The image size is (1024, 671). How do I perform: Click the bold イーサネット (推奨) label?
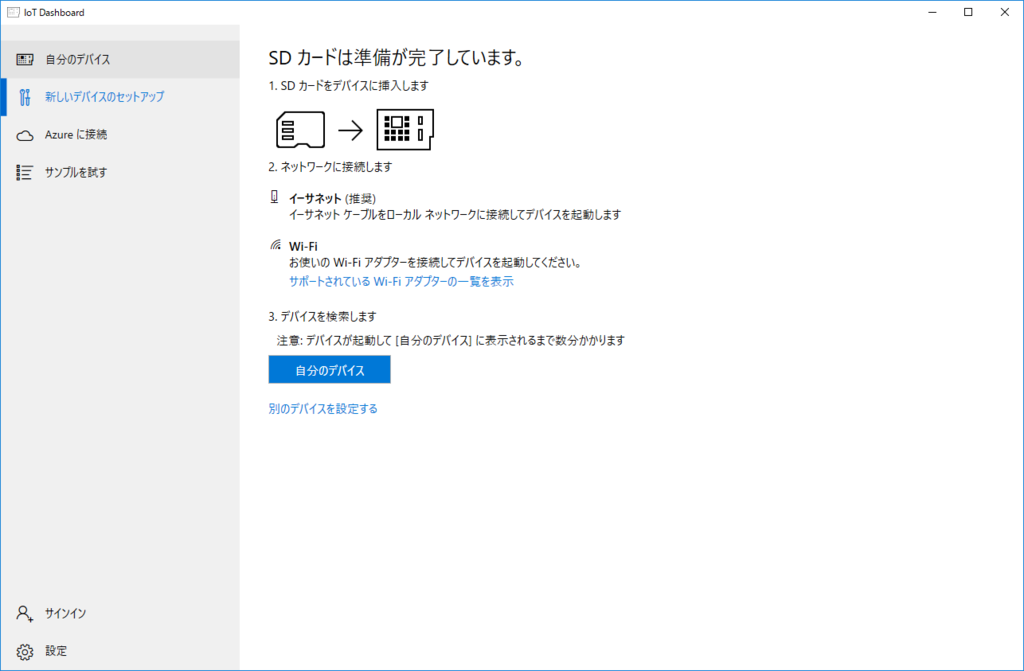(x=332, y=199)
